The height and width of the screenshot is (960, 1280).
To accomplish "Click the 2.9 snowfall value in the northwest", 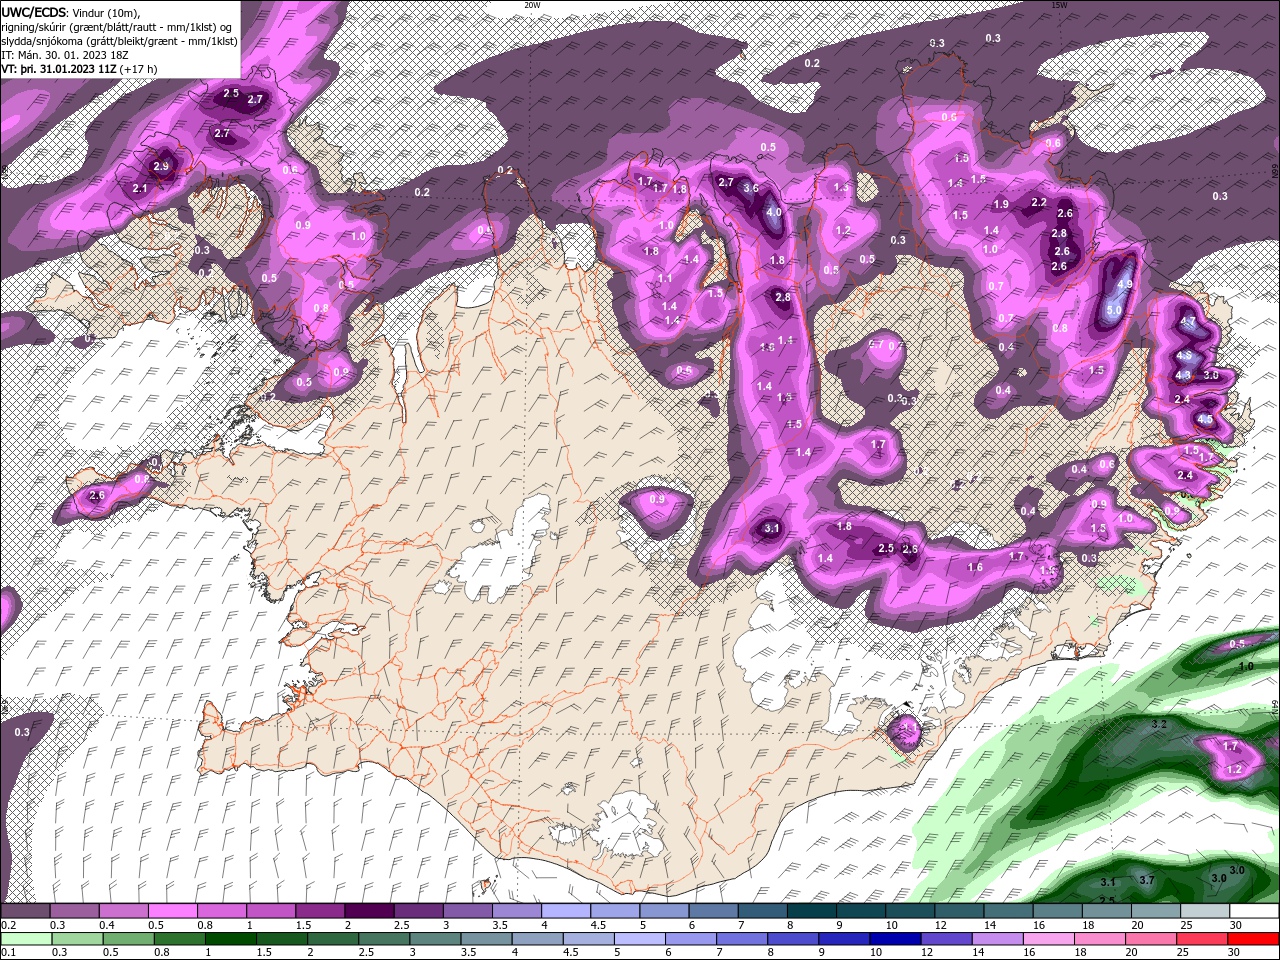I will (161, 166).
